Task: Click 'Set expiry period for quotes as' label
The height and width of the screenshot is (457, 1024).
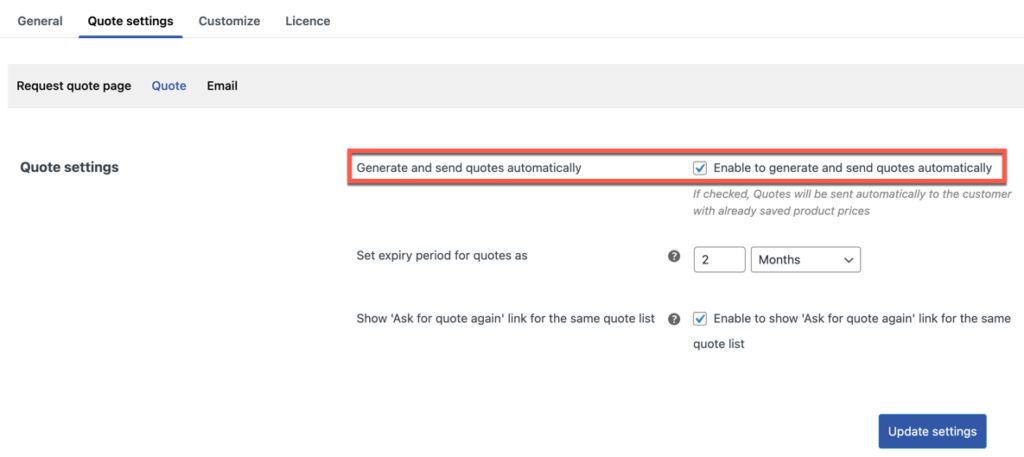Action: (x=442, y=256)
